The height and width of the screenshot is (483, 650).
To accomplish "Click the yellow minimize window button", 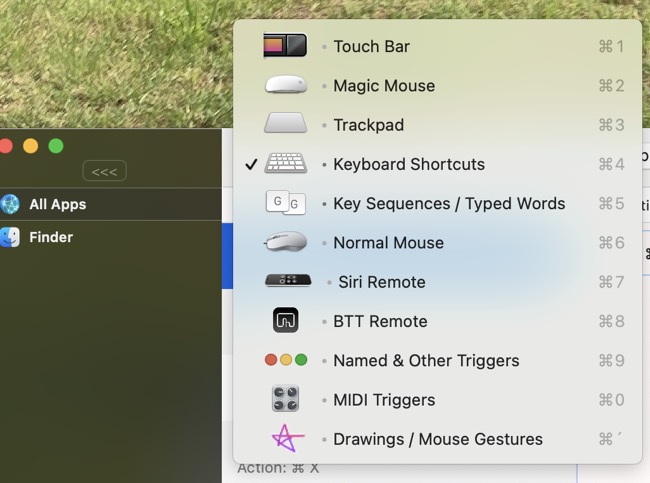I will tap(31, 146).
